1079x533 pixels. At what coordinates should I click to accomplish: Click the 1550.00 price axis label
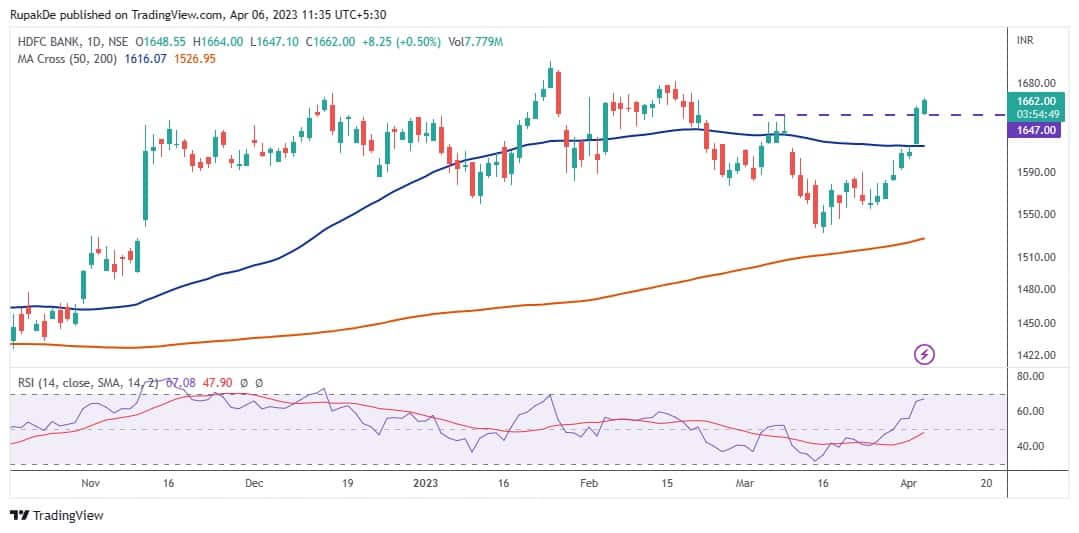tap(1036, 215)
